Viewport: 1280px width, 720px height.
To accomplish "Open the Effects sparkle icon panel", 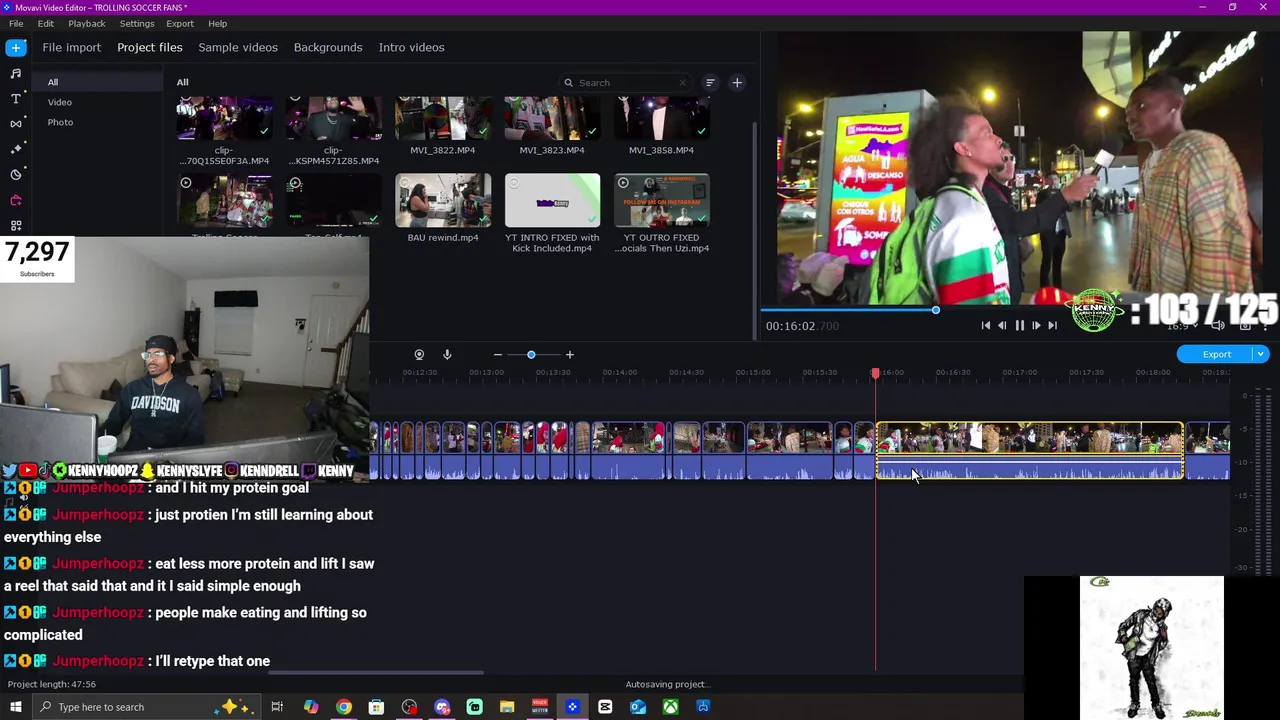I will point(16,149).
